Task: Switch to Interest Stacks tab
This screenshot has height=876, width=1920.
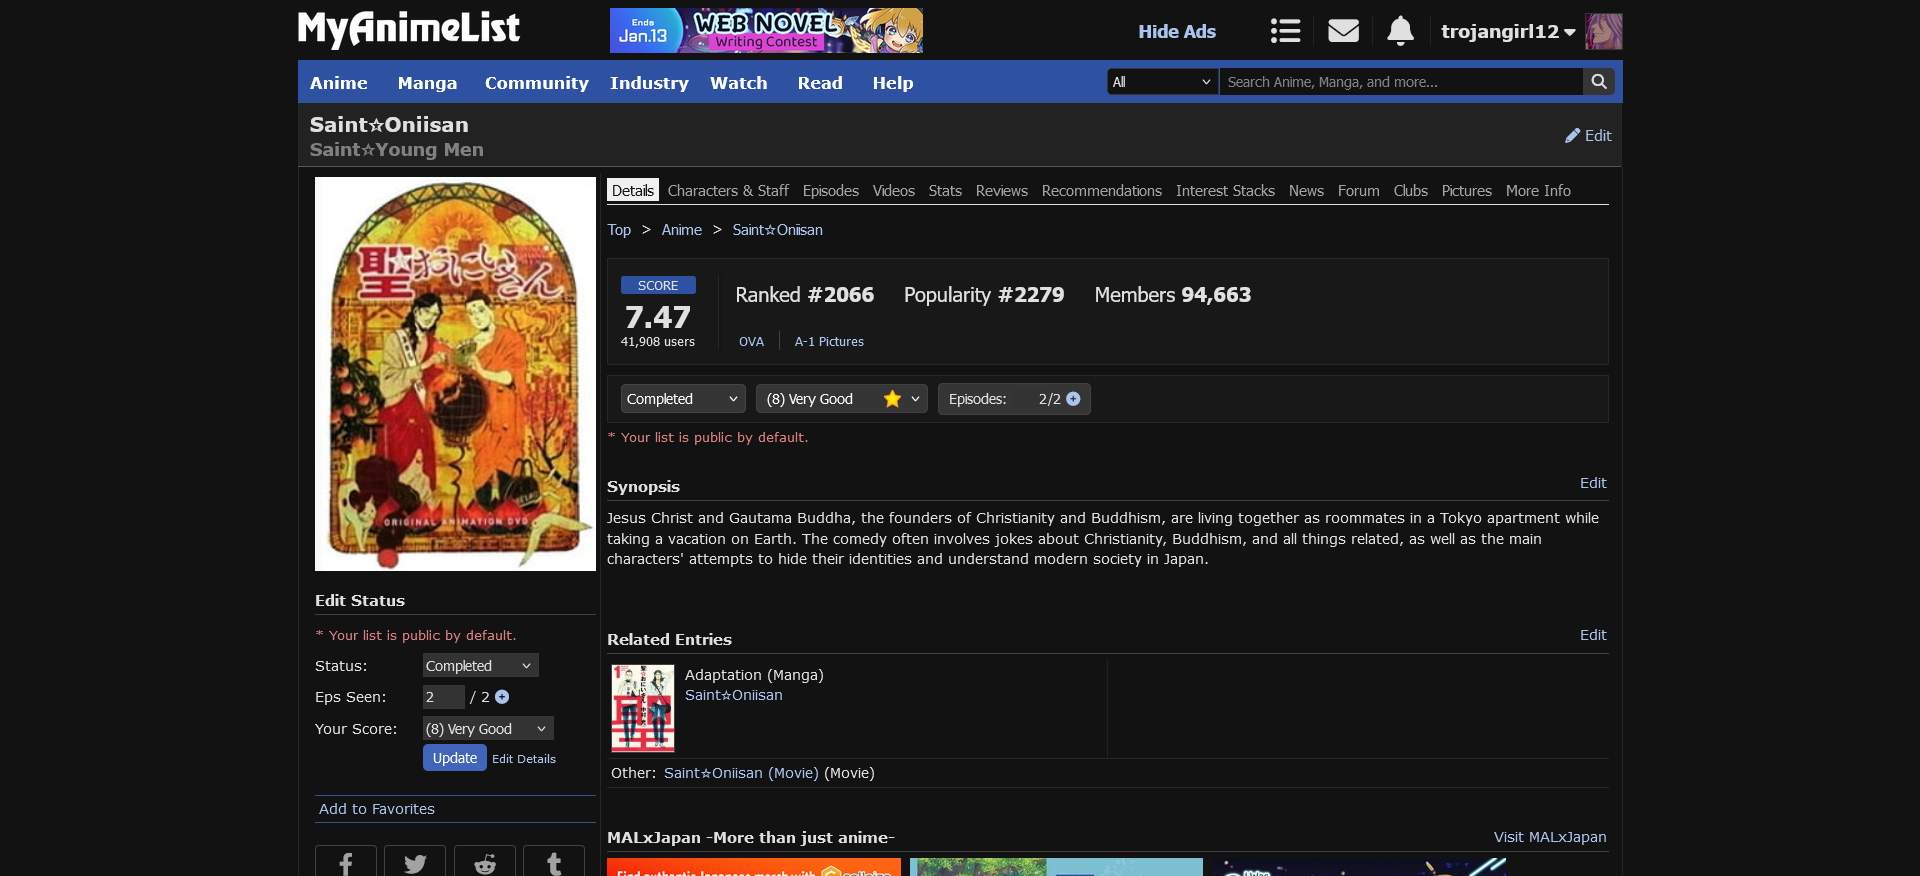Action: click(x=1225, y=191)
